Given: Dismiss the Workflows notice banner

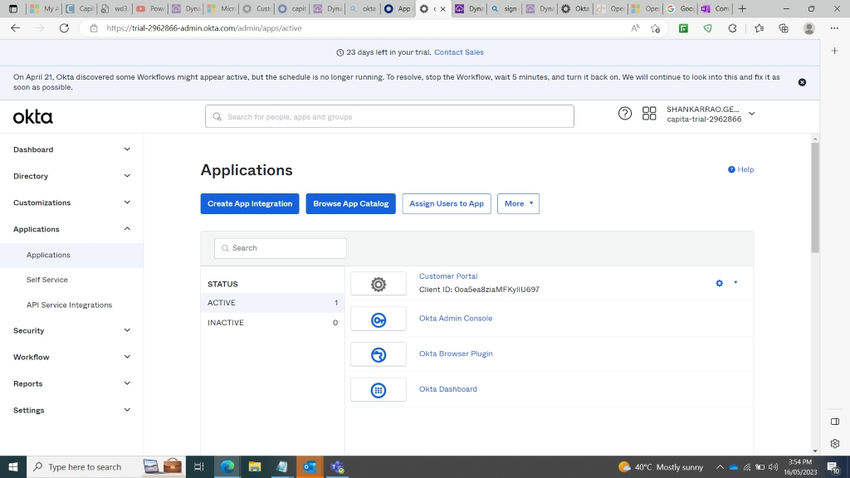Looking at the screenshot, I should (x=802, y=82).
